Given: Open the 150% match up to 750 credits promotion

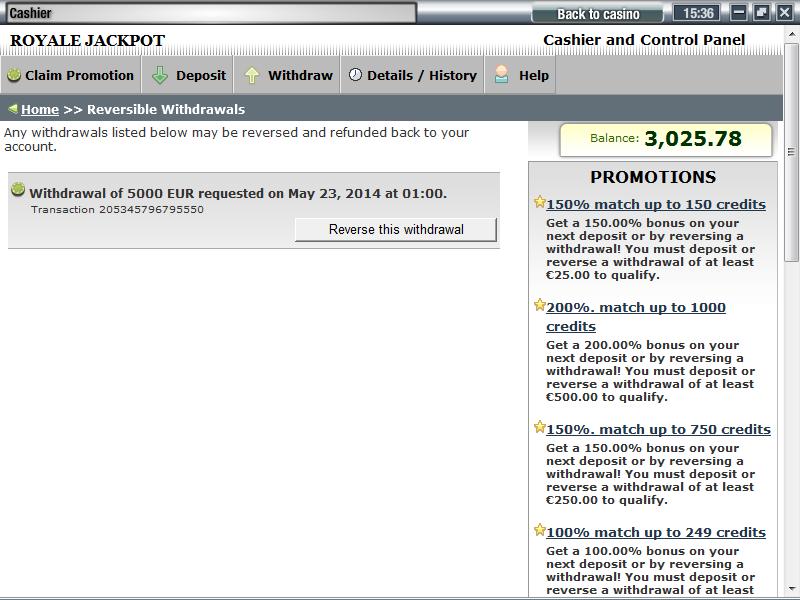Looking at the screenshot, I should pyautogui.click(x=658, y=429).
